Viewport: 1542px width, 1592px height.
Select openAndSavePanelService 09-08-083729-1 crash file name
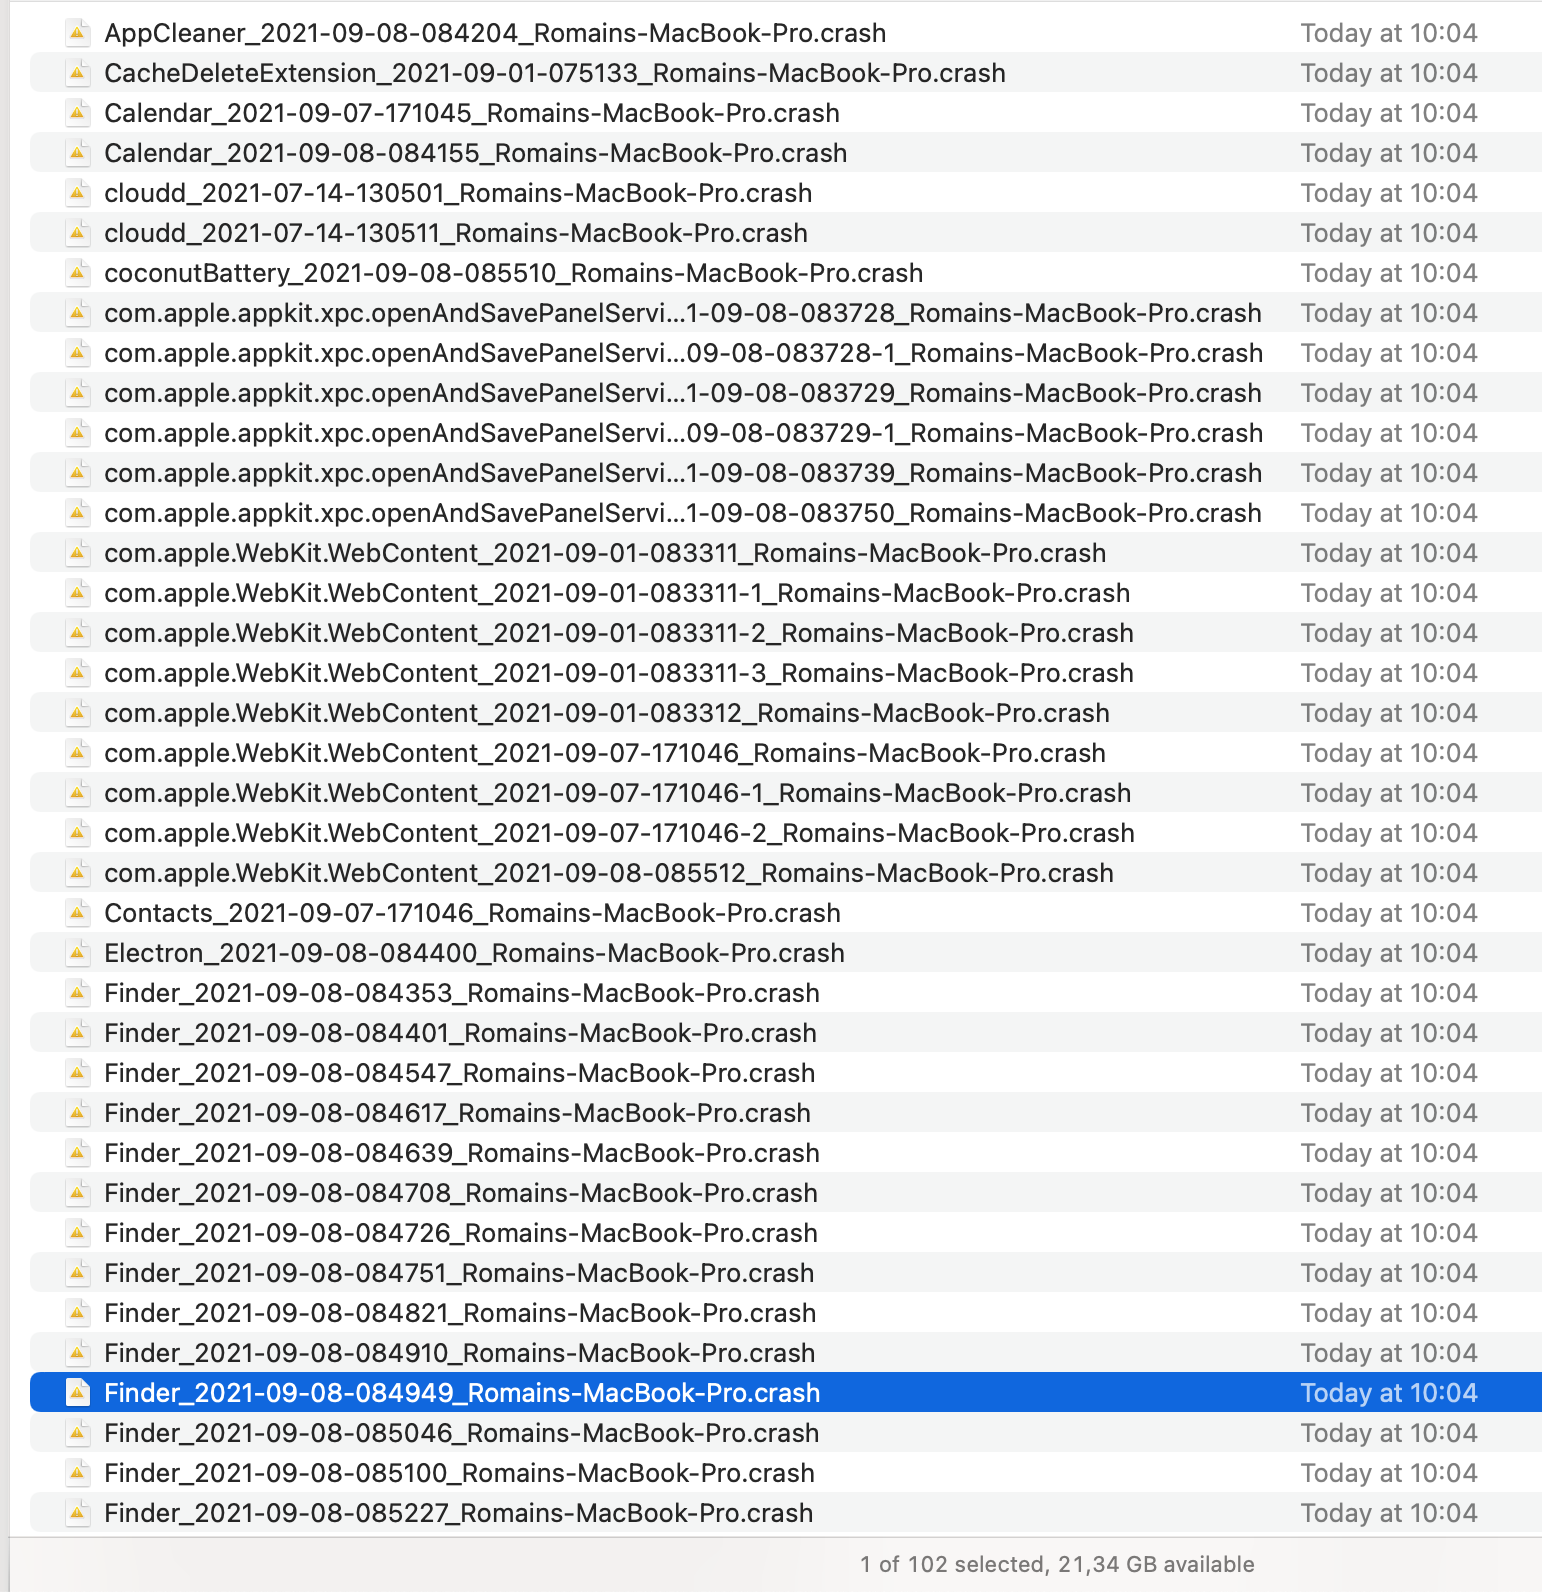tap(684, 433)
